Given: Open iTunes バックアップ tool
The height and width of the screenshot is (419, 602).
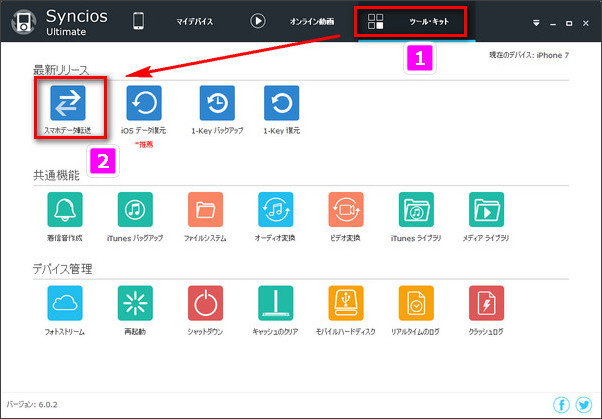Looking at the screenshot, I should tap(135, 209).
